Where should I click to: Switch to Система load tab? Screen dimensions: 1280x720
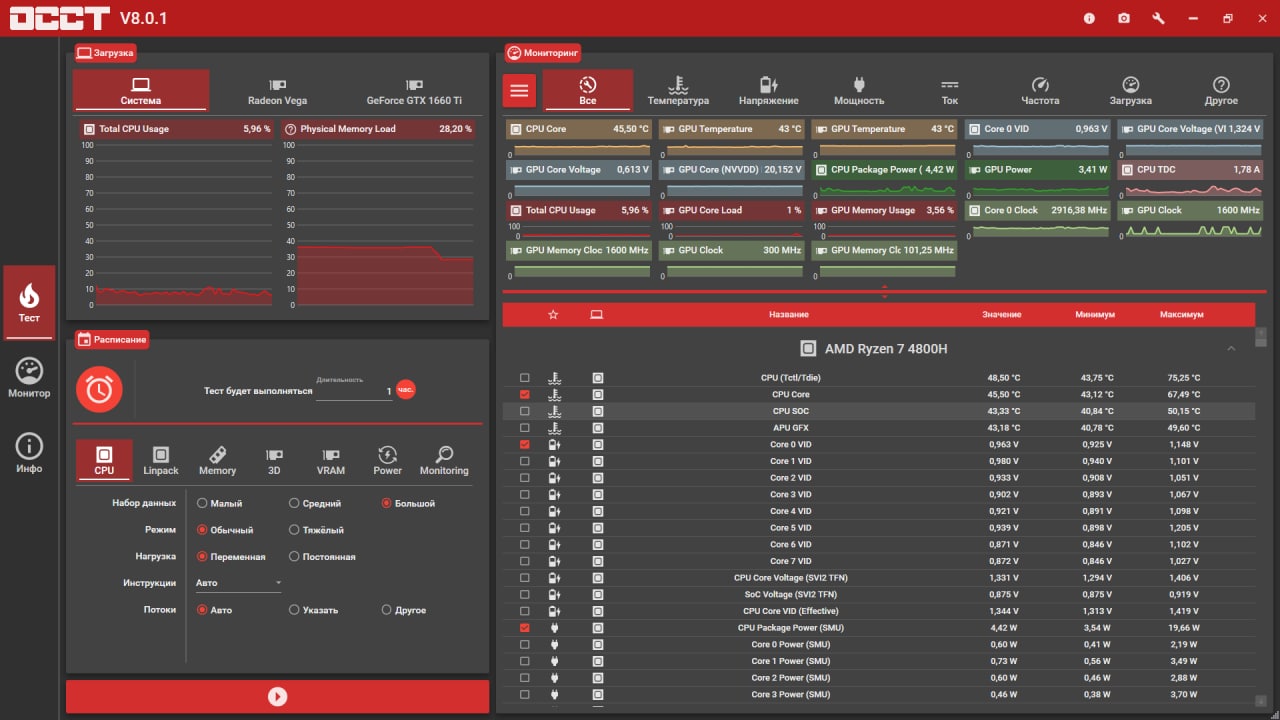(141, 91)
